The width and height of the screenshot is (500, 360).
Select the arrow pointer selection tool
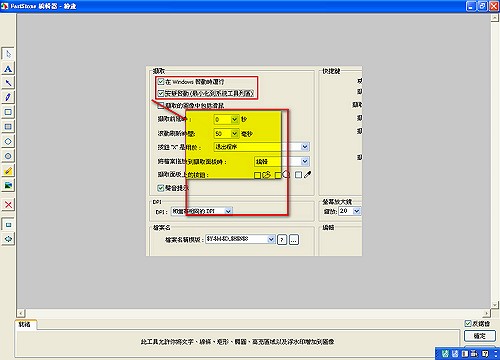click(x=8, y=54)
